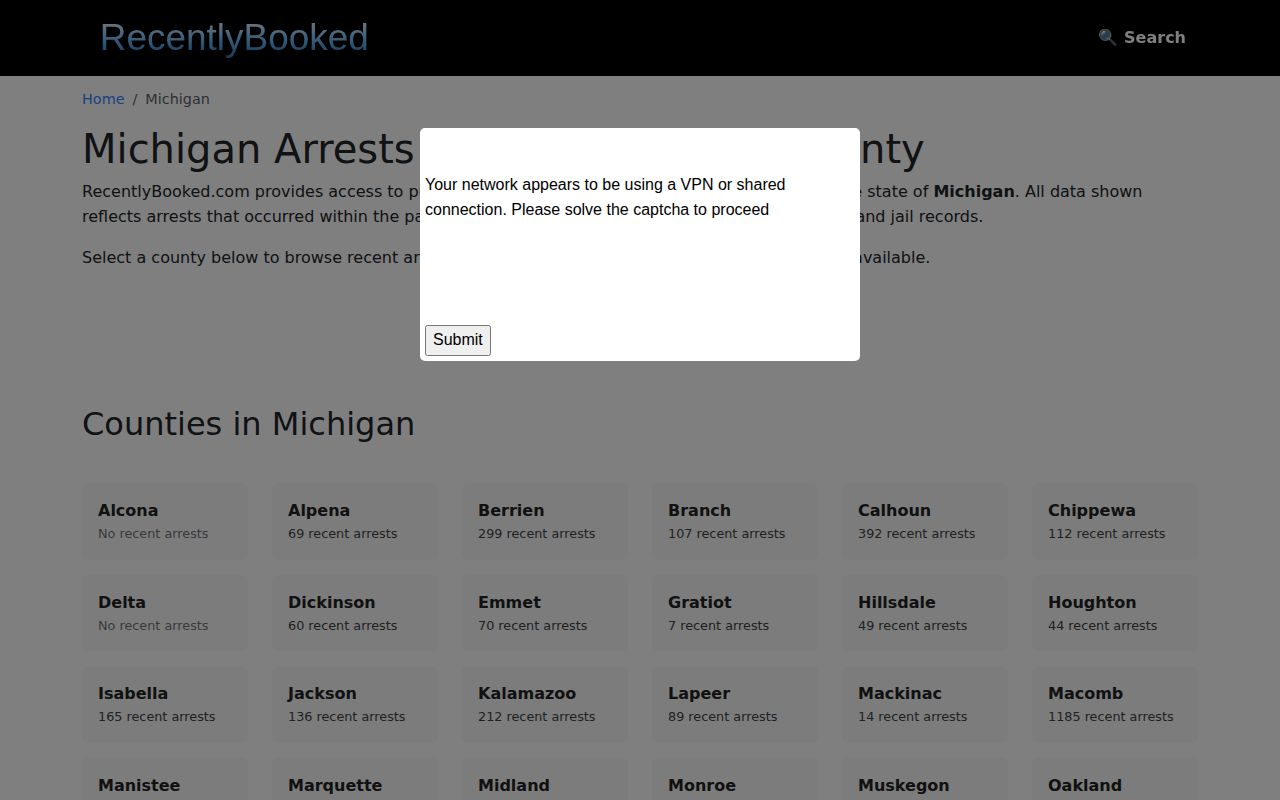Open the Alpena county card

tap(355, 521)
